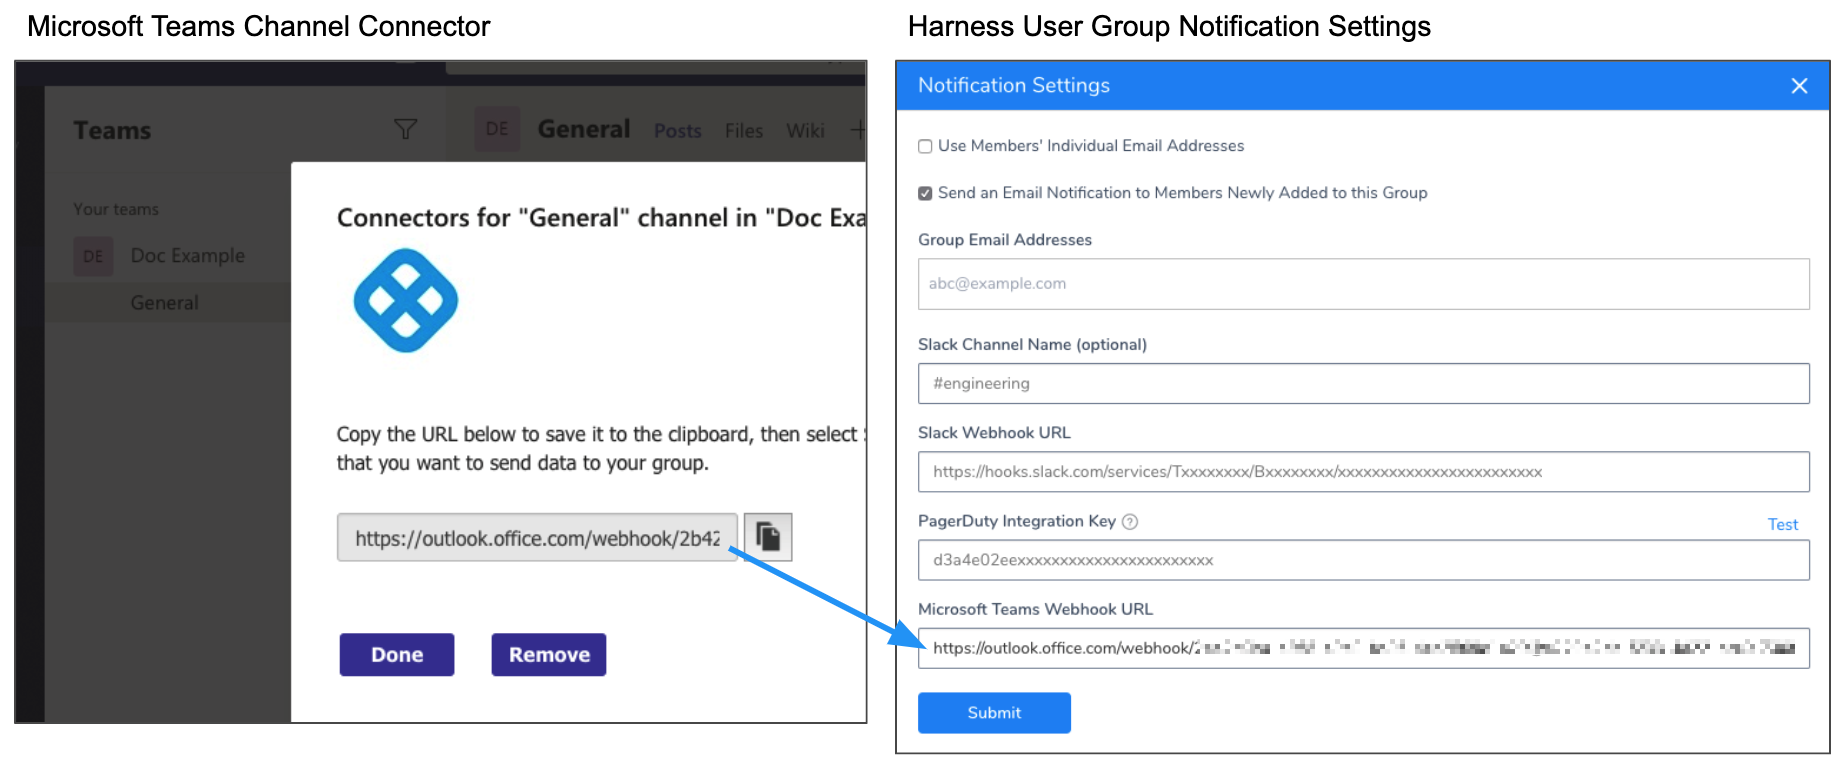Click the Teams heading in the sidebar
1844x764 pixels.
112,131
